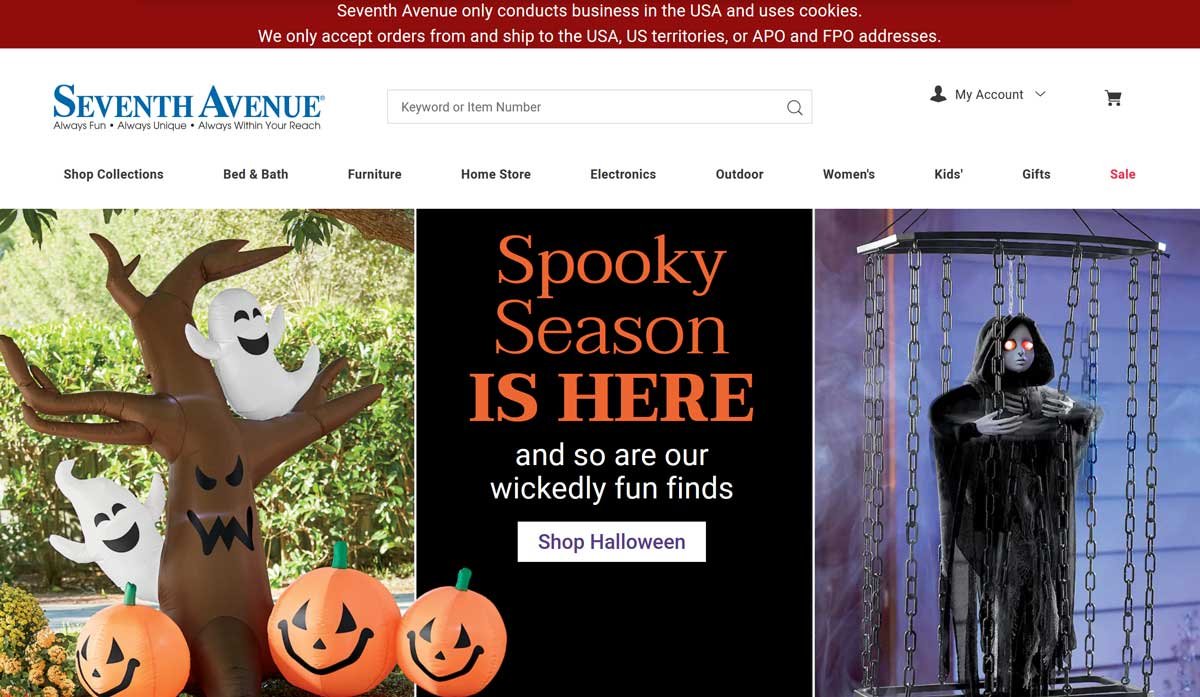The width and height of the screenshot is (1200, 697).
Task: Expand the My Account dropdown chevron
Action: [x=1040, y=94]
